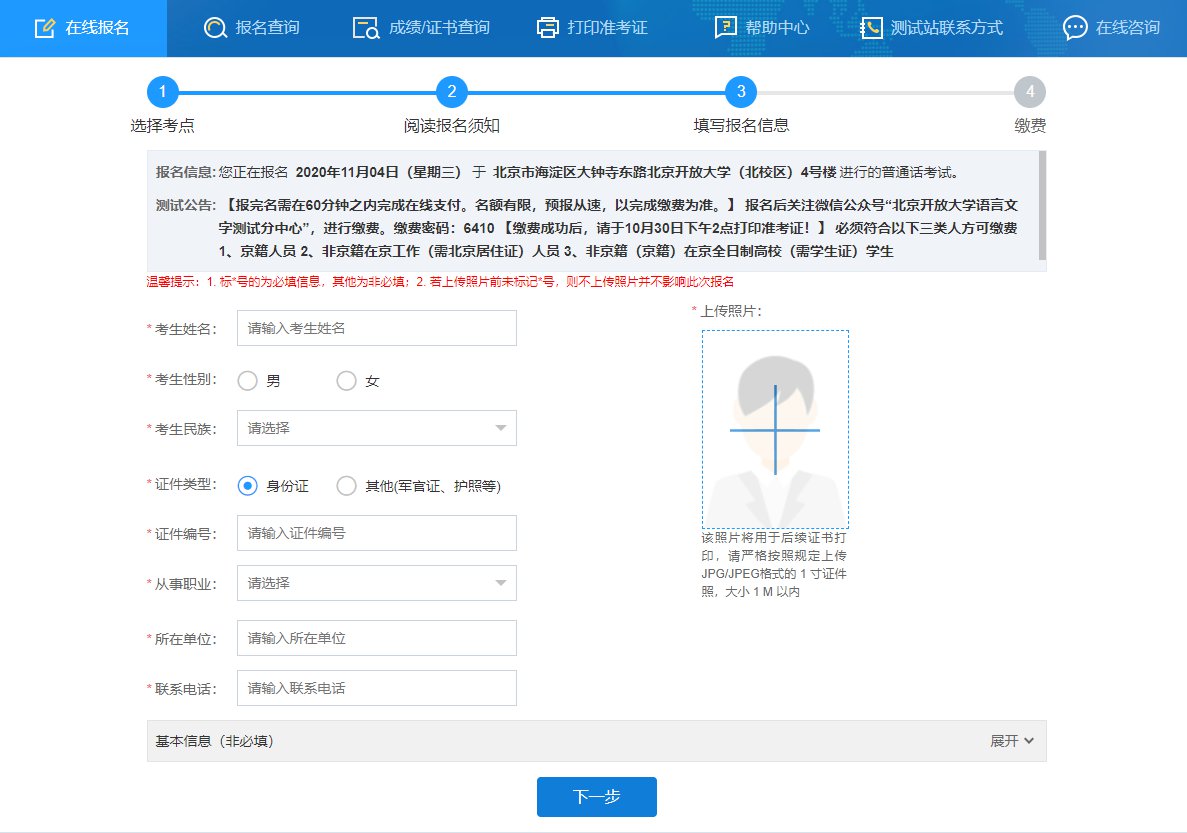Choose 其他(军官证、护照等) ID type
Image resolution: width=1187 pixels, height=833 pixels.
tap(347, 486)
